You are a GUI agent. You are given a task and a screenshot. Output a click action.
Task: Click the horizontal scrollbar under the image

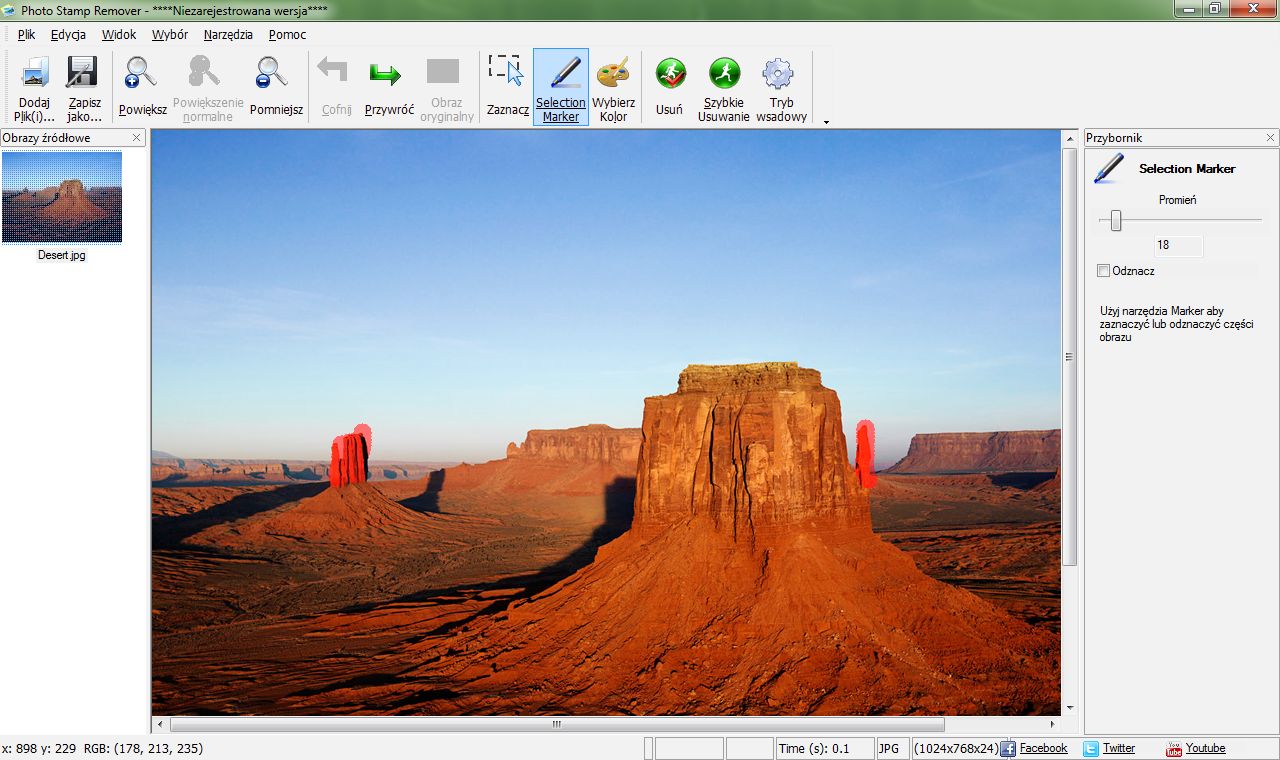click(x=557, y=724)
